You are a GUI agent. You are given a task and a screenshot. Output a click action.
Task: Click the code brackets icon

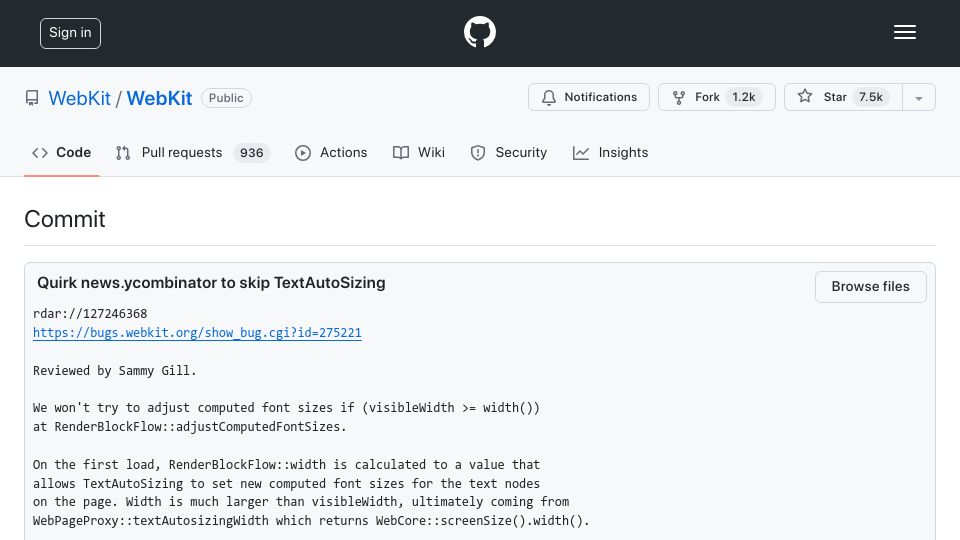pyautogui.click(x=40, y=153)
